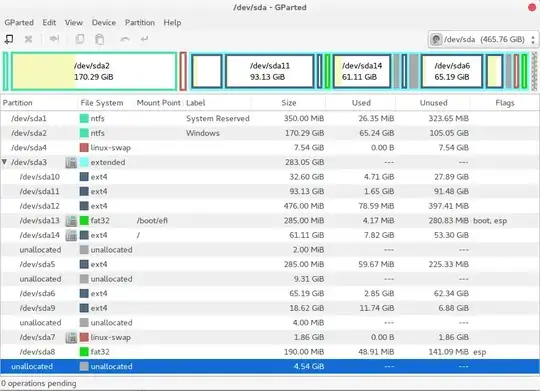Select the /dev/sda14 row in list
540x391 pixels.
point(270,235)
